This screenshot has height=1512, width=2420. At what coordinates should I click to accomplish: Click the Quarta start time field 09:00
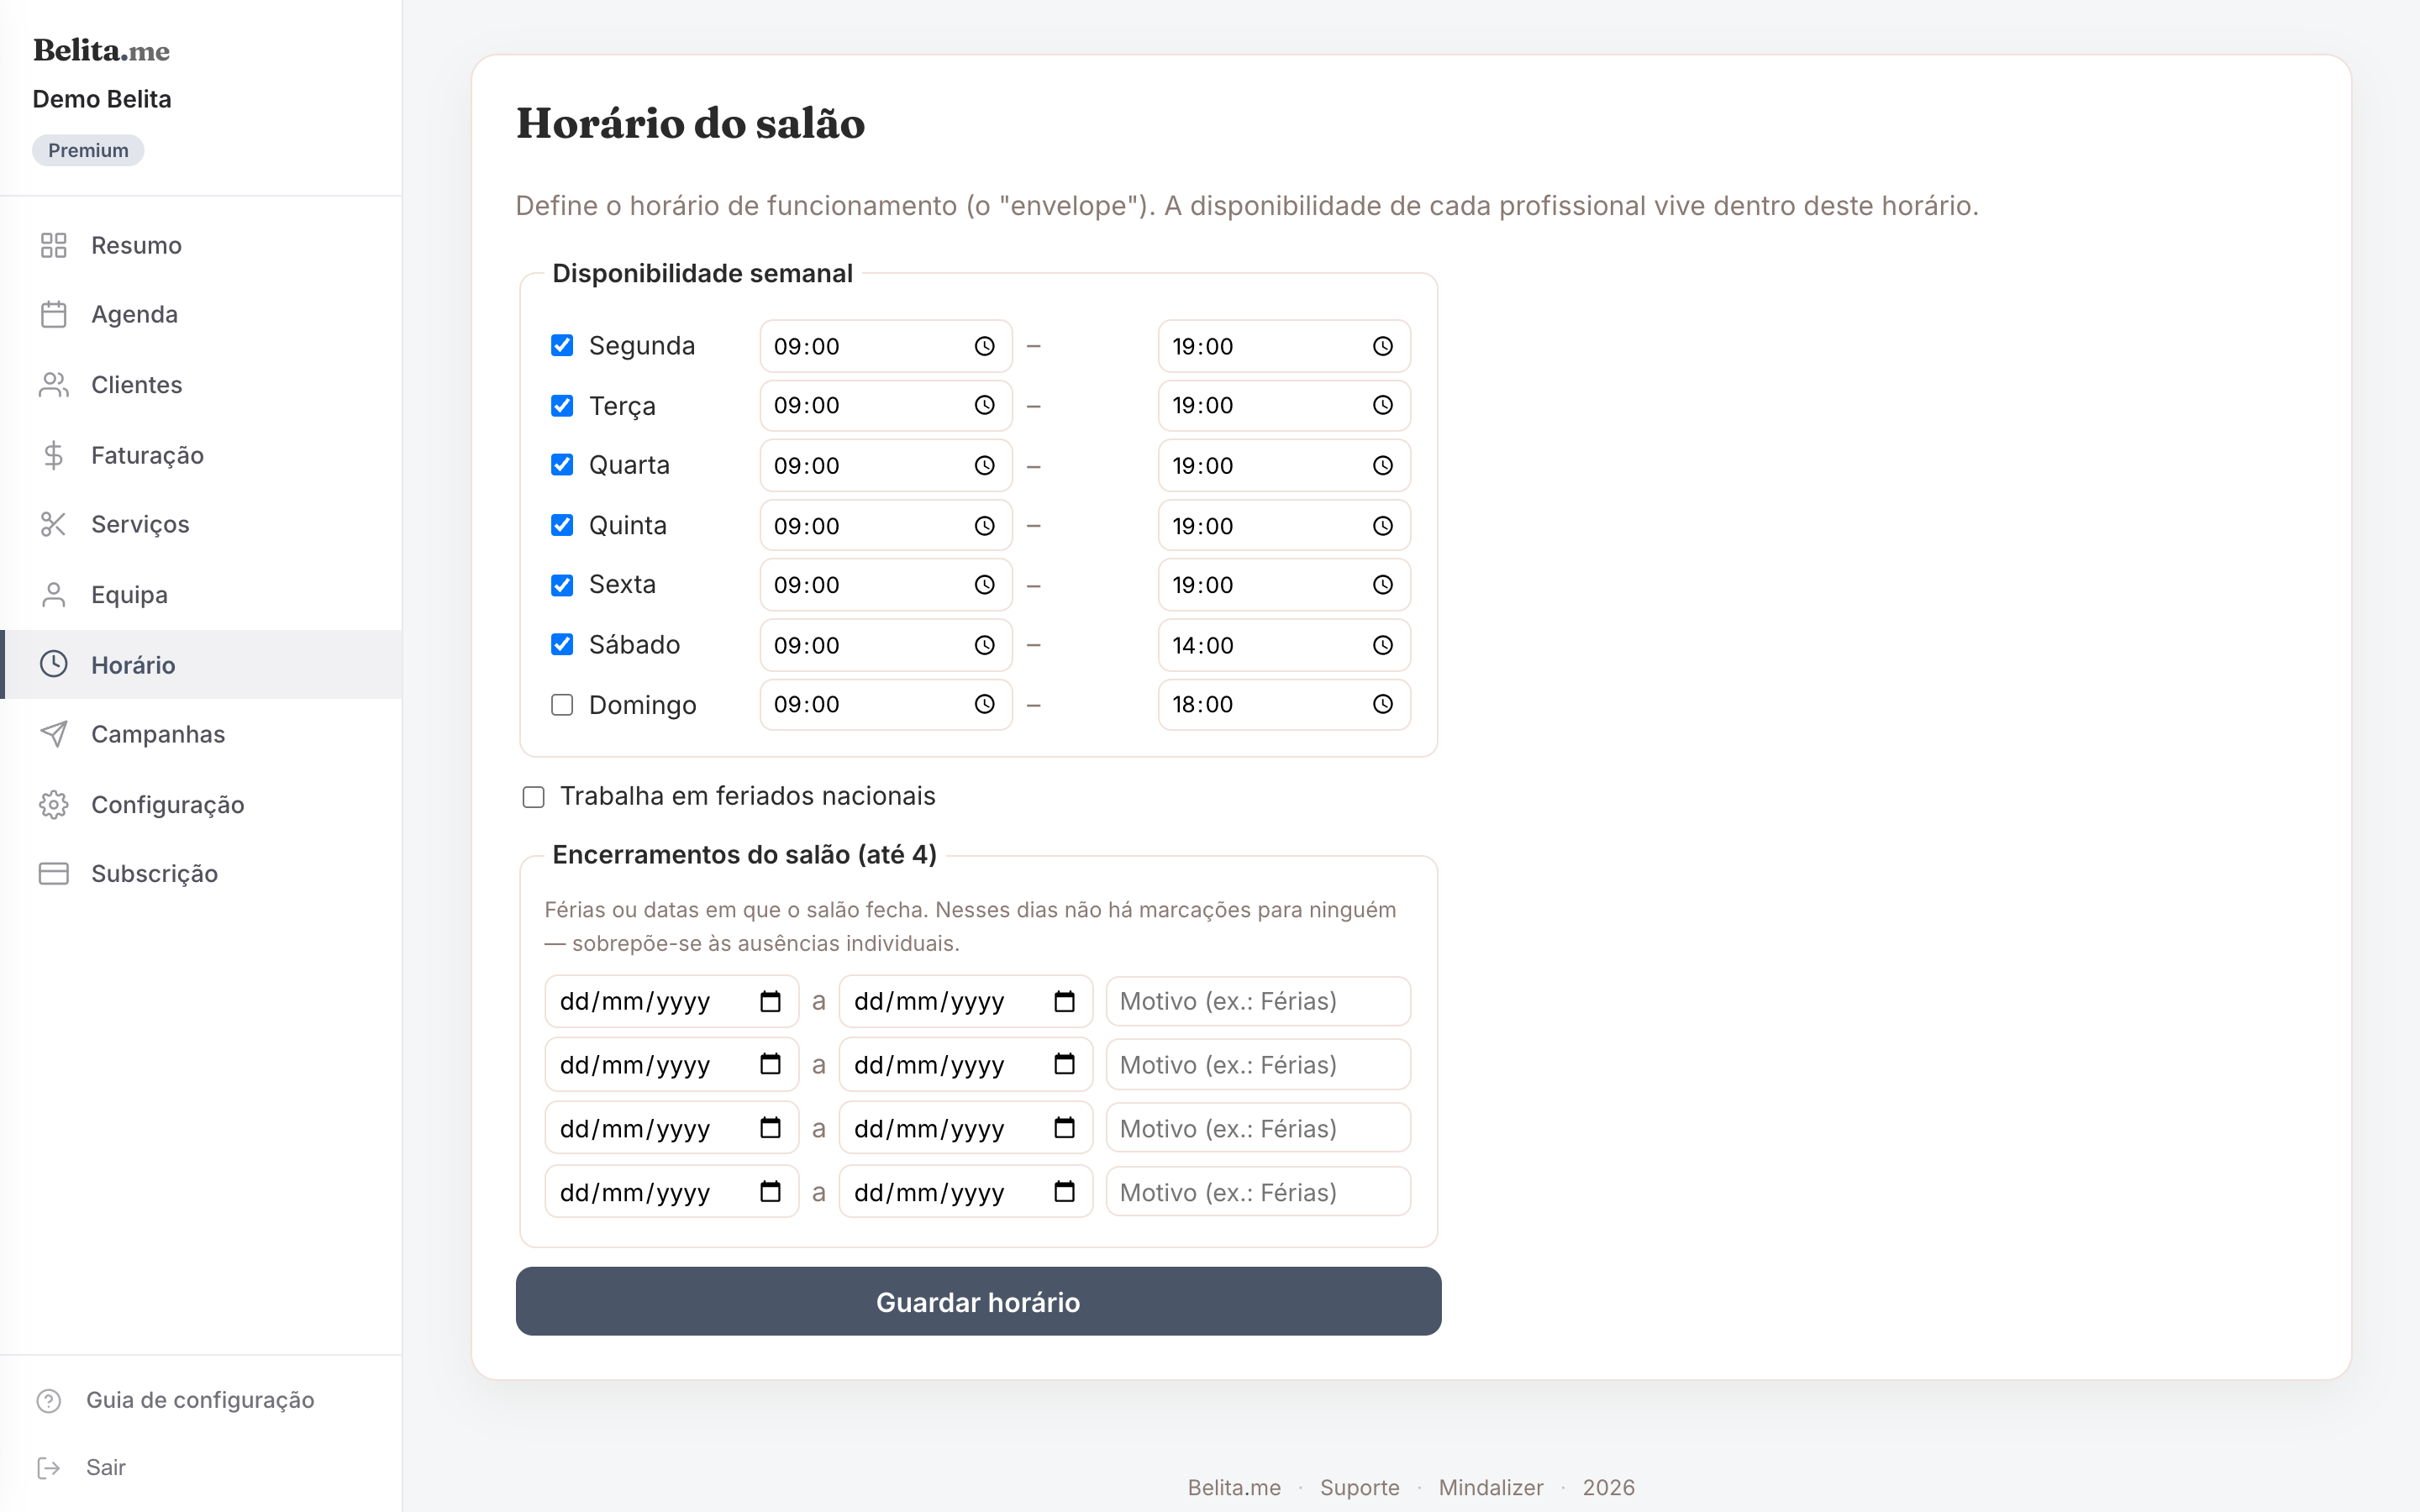[x=886, y=465]
